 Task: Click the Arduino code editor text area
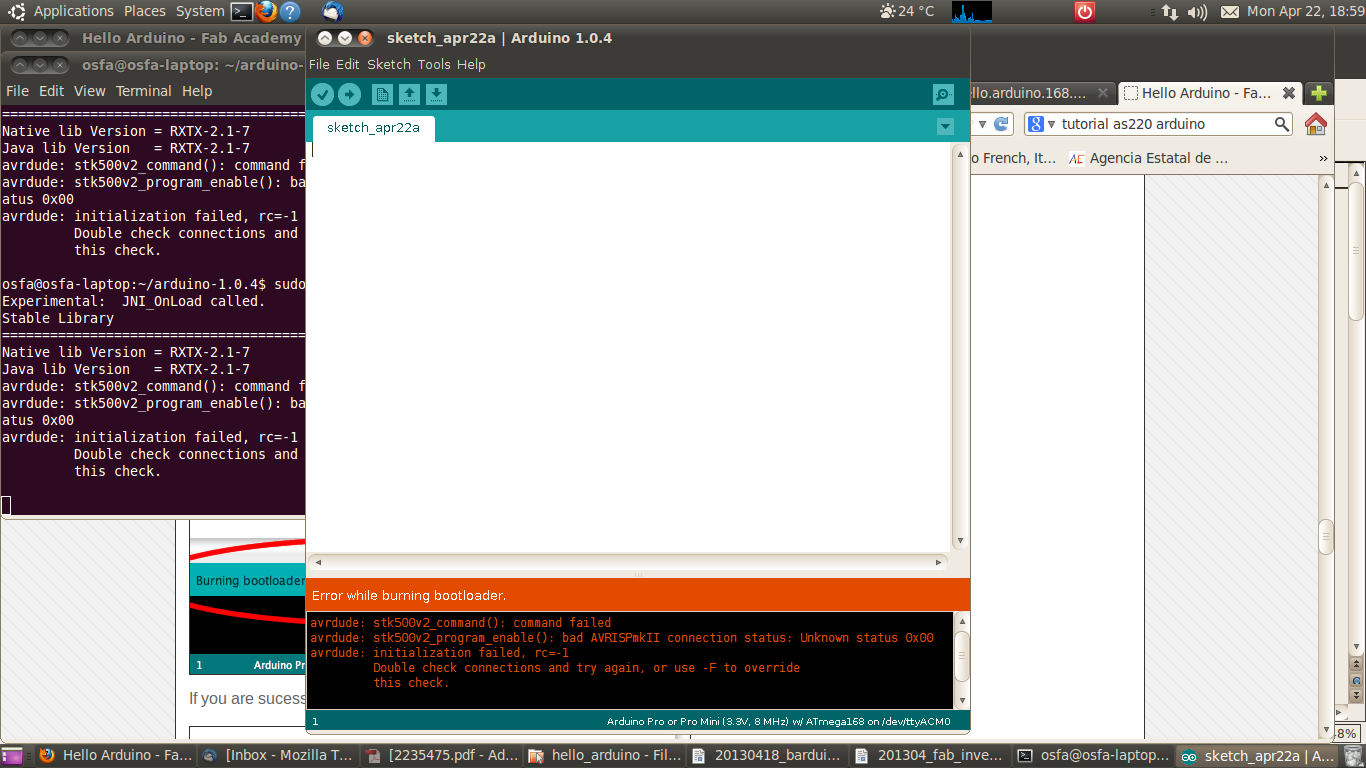point(629,345)
